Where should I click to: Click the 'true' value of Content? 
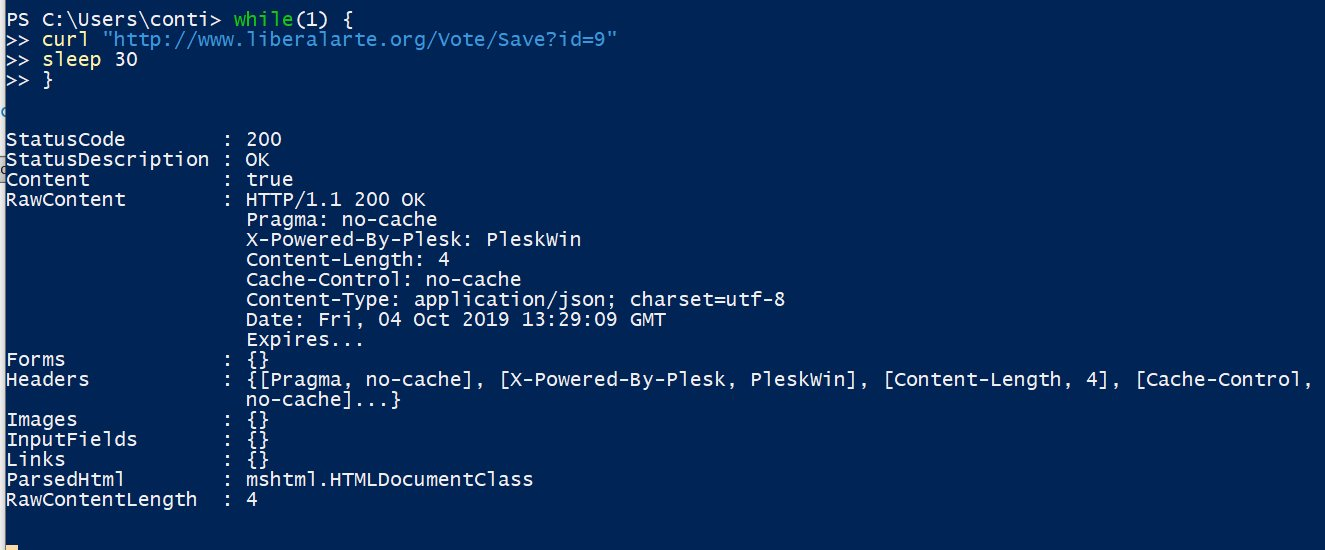point(269,179)
